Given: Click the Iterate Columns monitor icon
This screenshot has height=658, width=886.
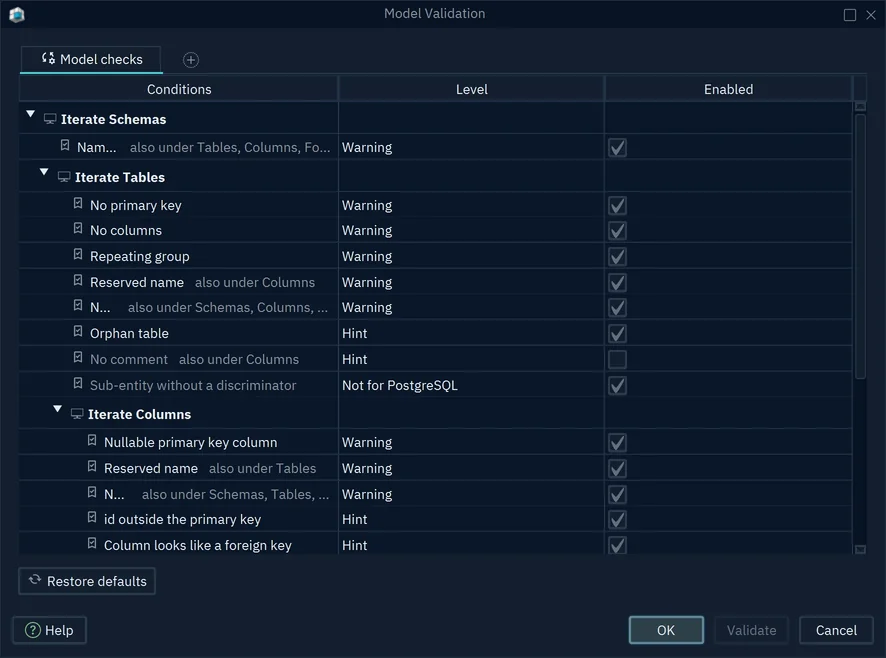Looking at the screenshot, I should tap(77, 414).
